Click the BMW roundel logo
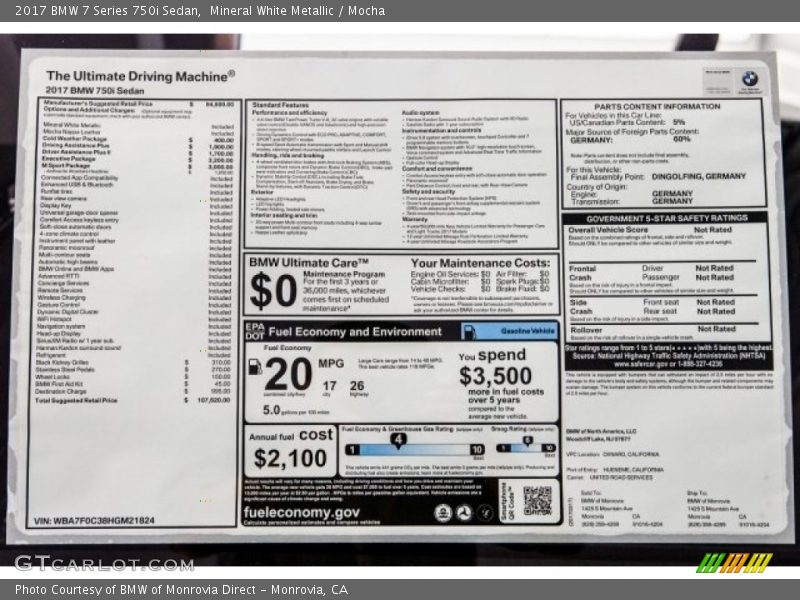This screenshot has height=600, width=800. point(749,79)
